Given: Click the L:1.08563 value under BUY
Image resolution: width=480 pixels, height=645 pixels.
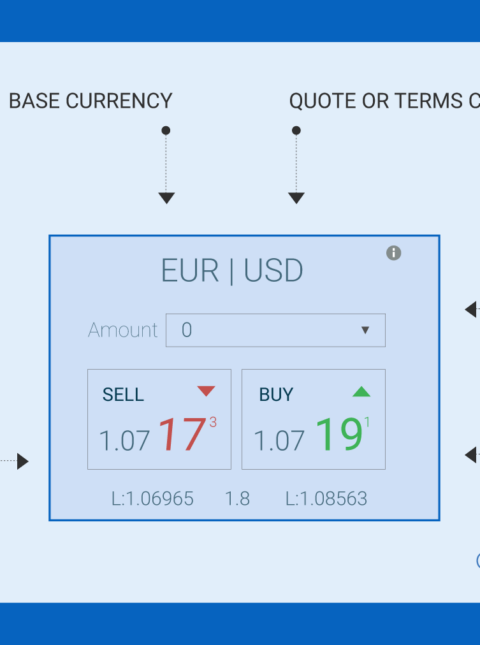Looking at the screenshot, I should [326, 499].
